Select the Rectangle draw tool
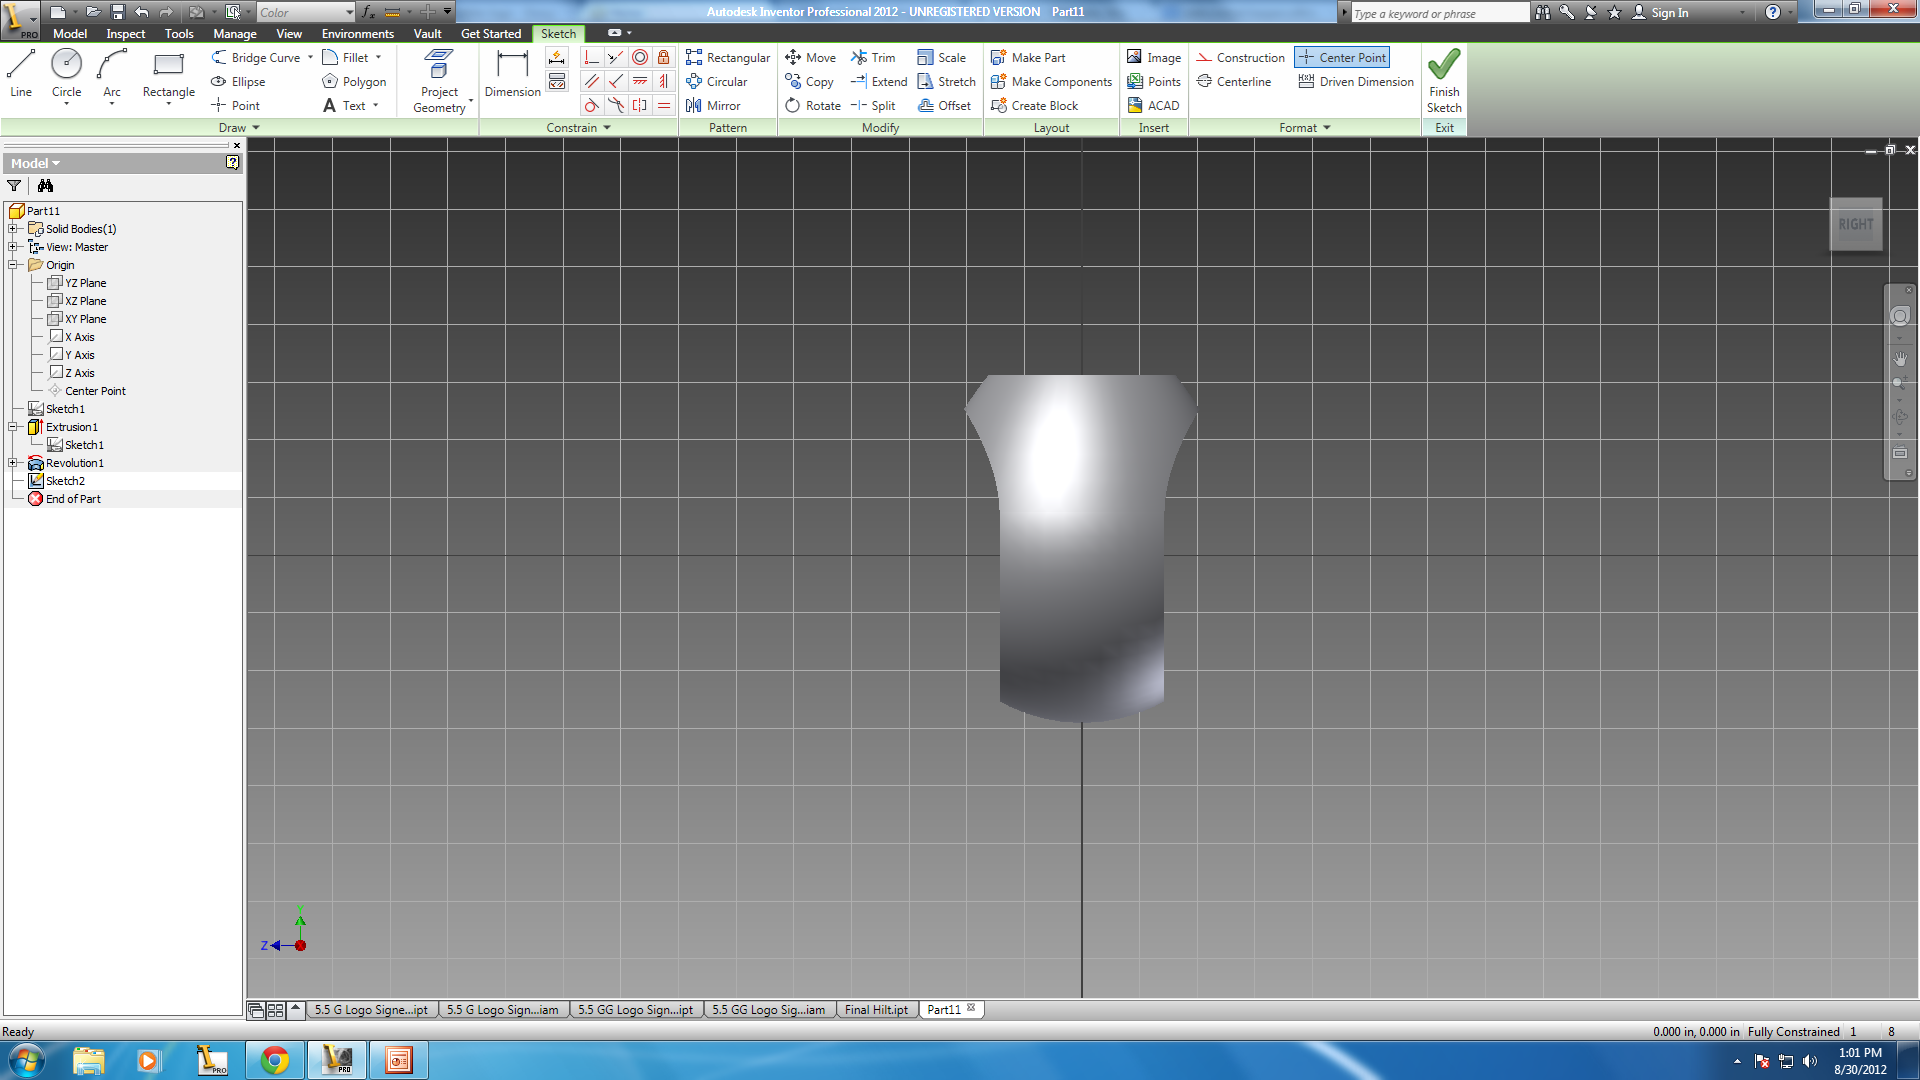 (168, 74)
